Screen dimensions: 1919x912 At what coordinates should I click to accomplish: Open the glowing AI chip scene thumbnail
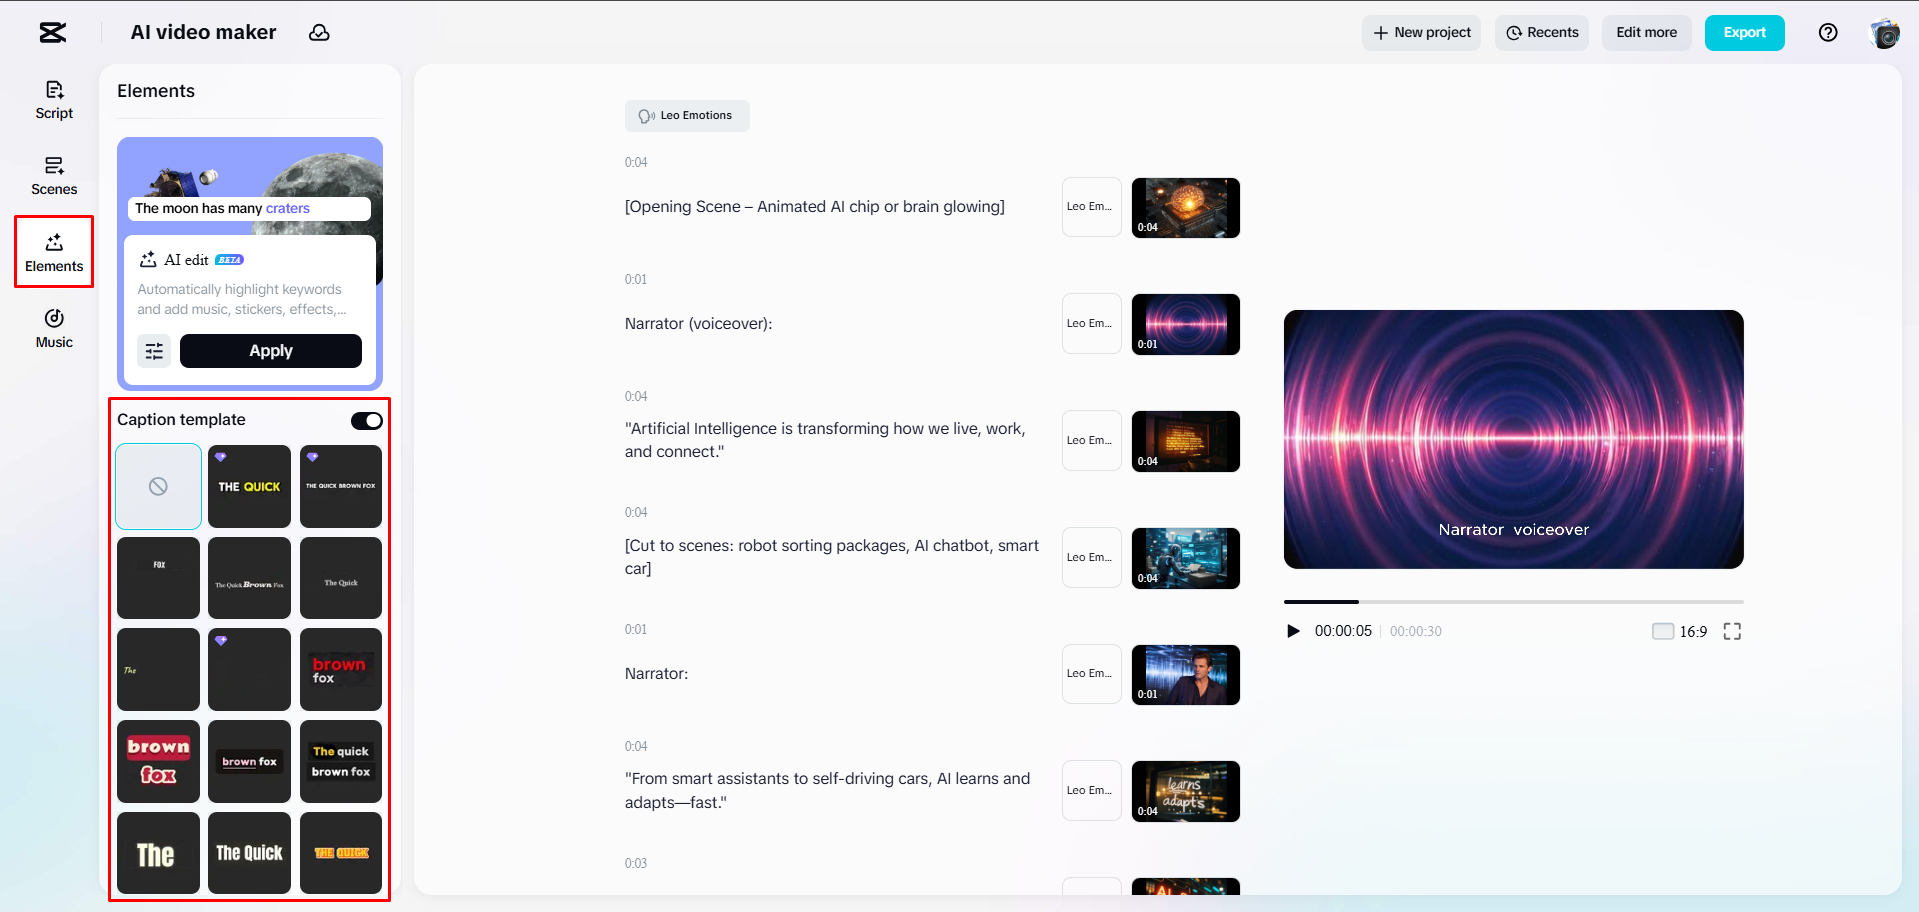1186,208
